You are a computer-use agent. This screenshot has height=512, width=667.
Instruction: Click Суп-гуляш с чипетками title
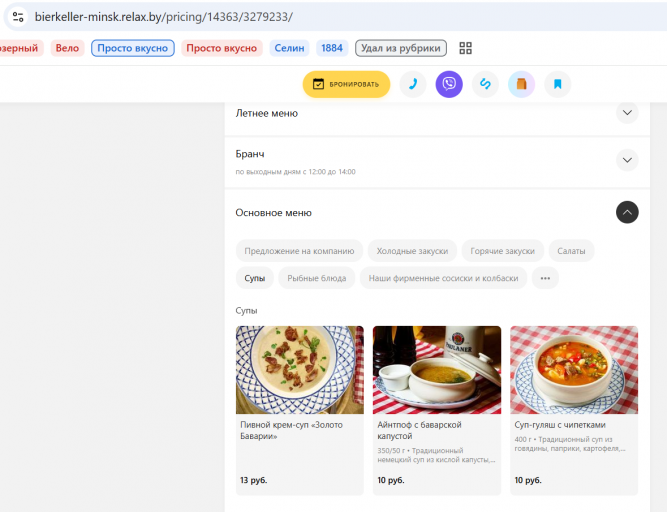coord(560,425)
